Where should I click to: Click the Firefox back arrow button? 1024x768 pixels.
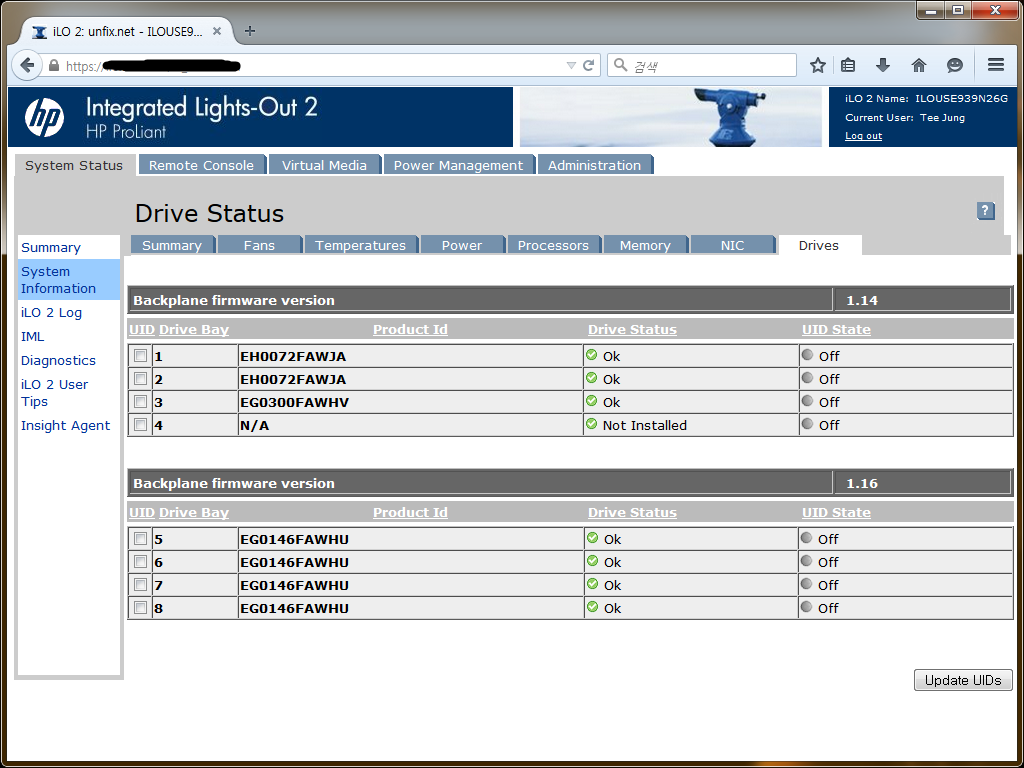[27, 65]
